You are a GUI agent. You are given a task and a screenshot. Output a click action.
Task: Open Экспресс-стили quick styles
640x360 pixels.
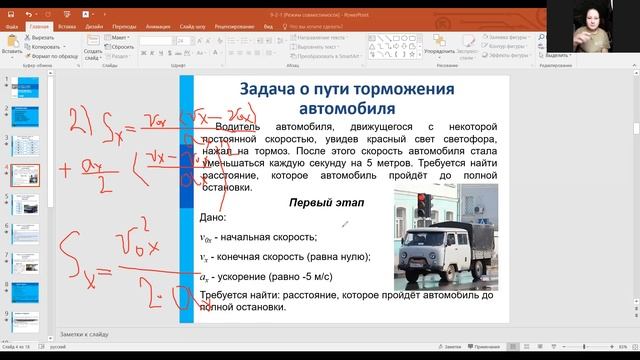467,47
